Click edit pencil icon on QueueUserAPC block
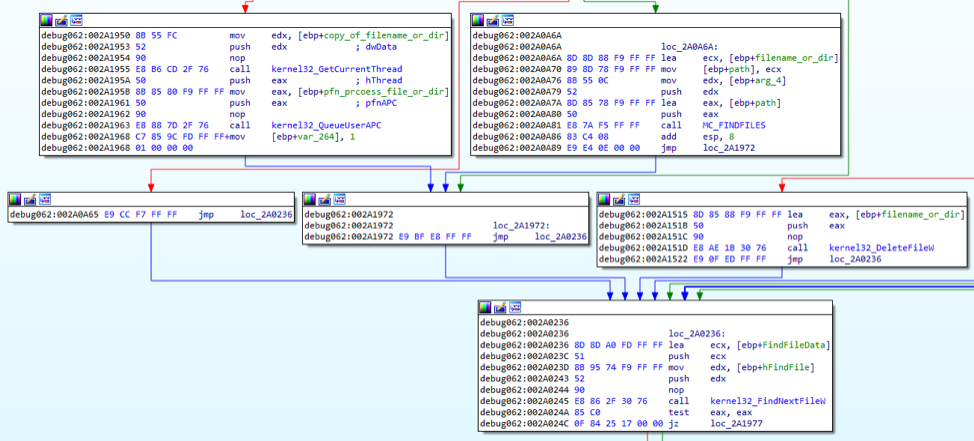The height and width of the screenshot is (441, 974). pos(62,20)
